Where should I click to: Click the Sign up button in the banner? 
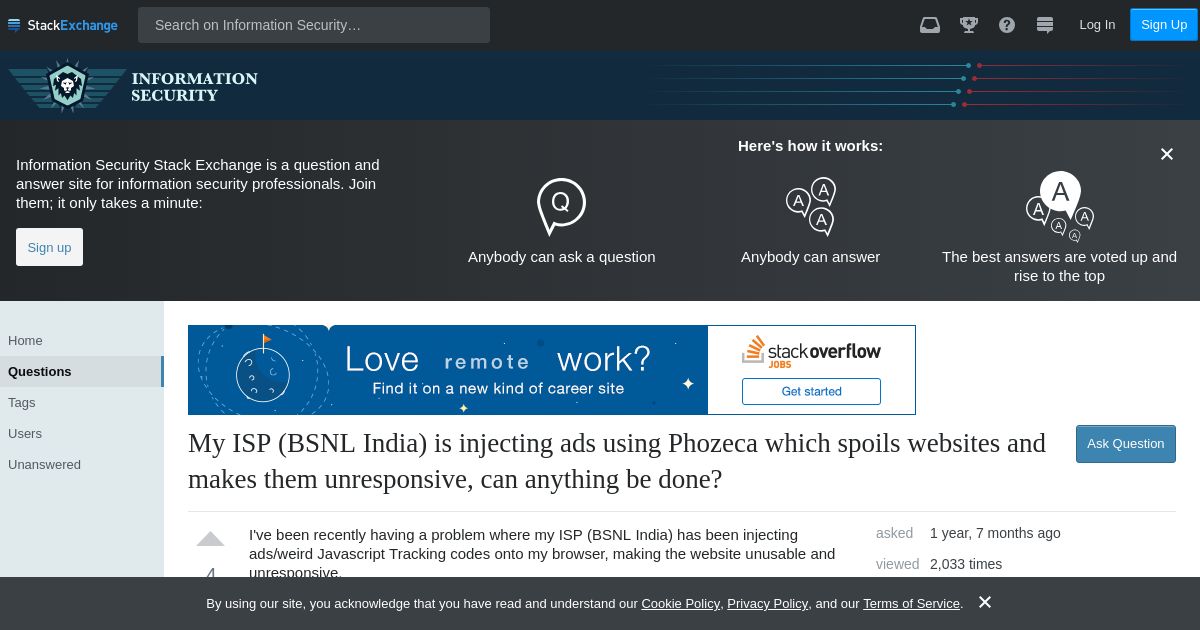pyautogui.click(x=49, y=247)
